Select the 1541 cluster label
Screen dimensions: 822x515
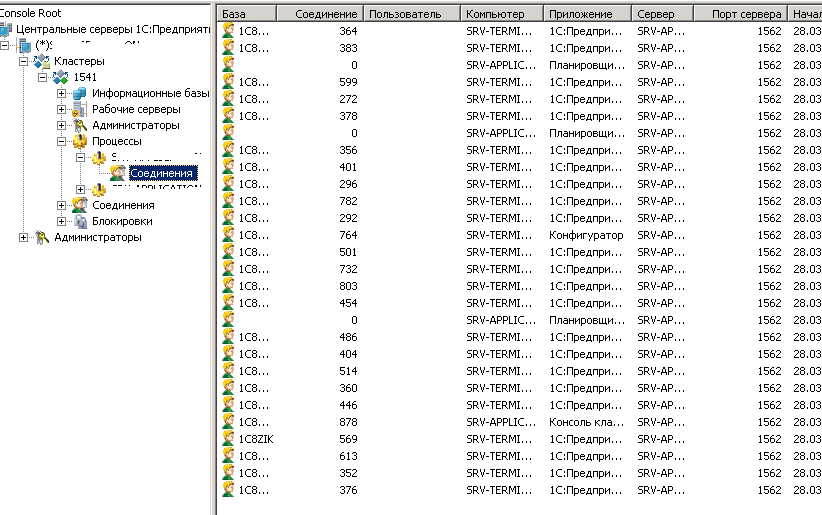tap(85, 78)
